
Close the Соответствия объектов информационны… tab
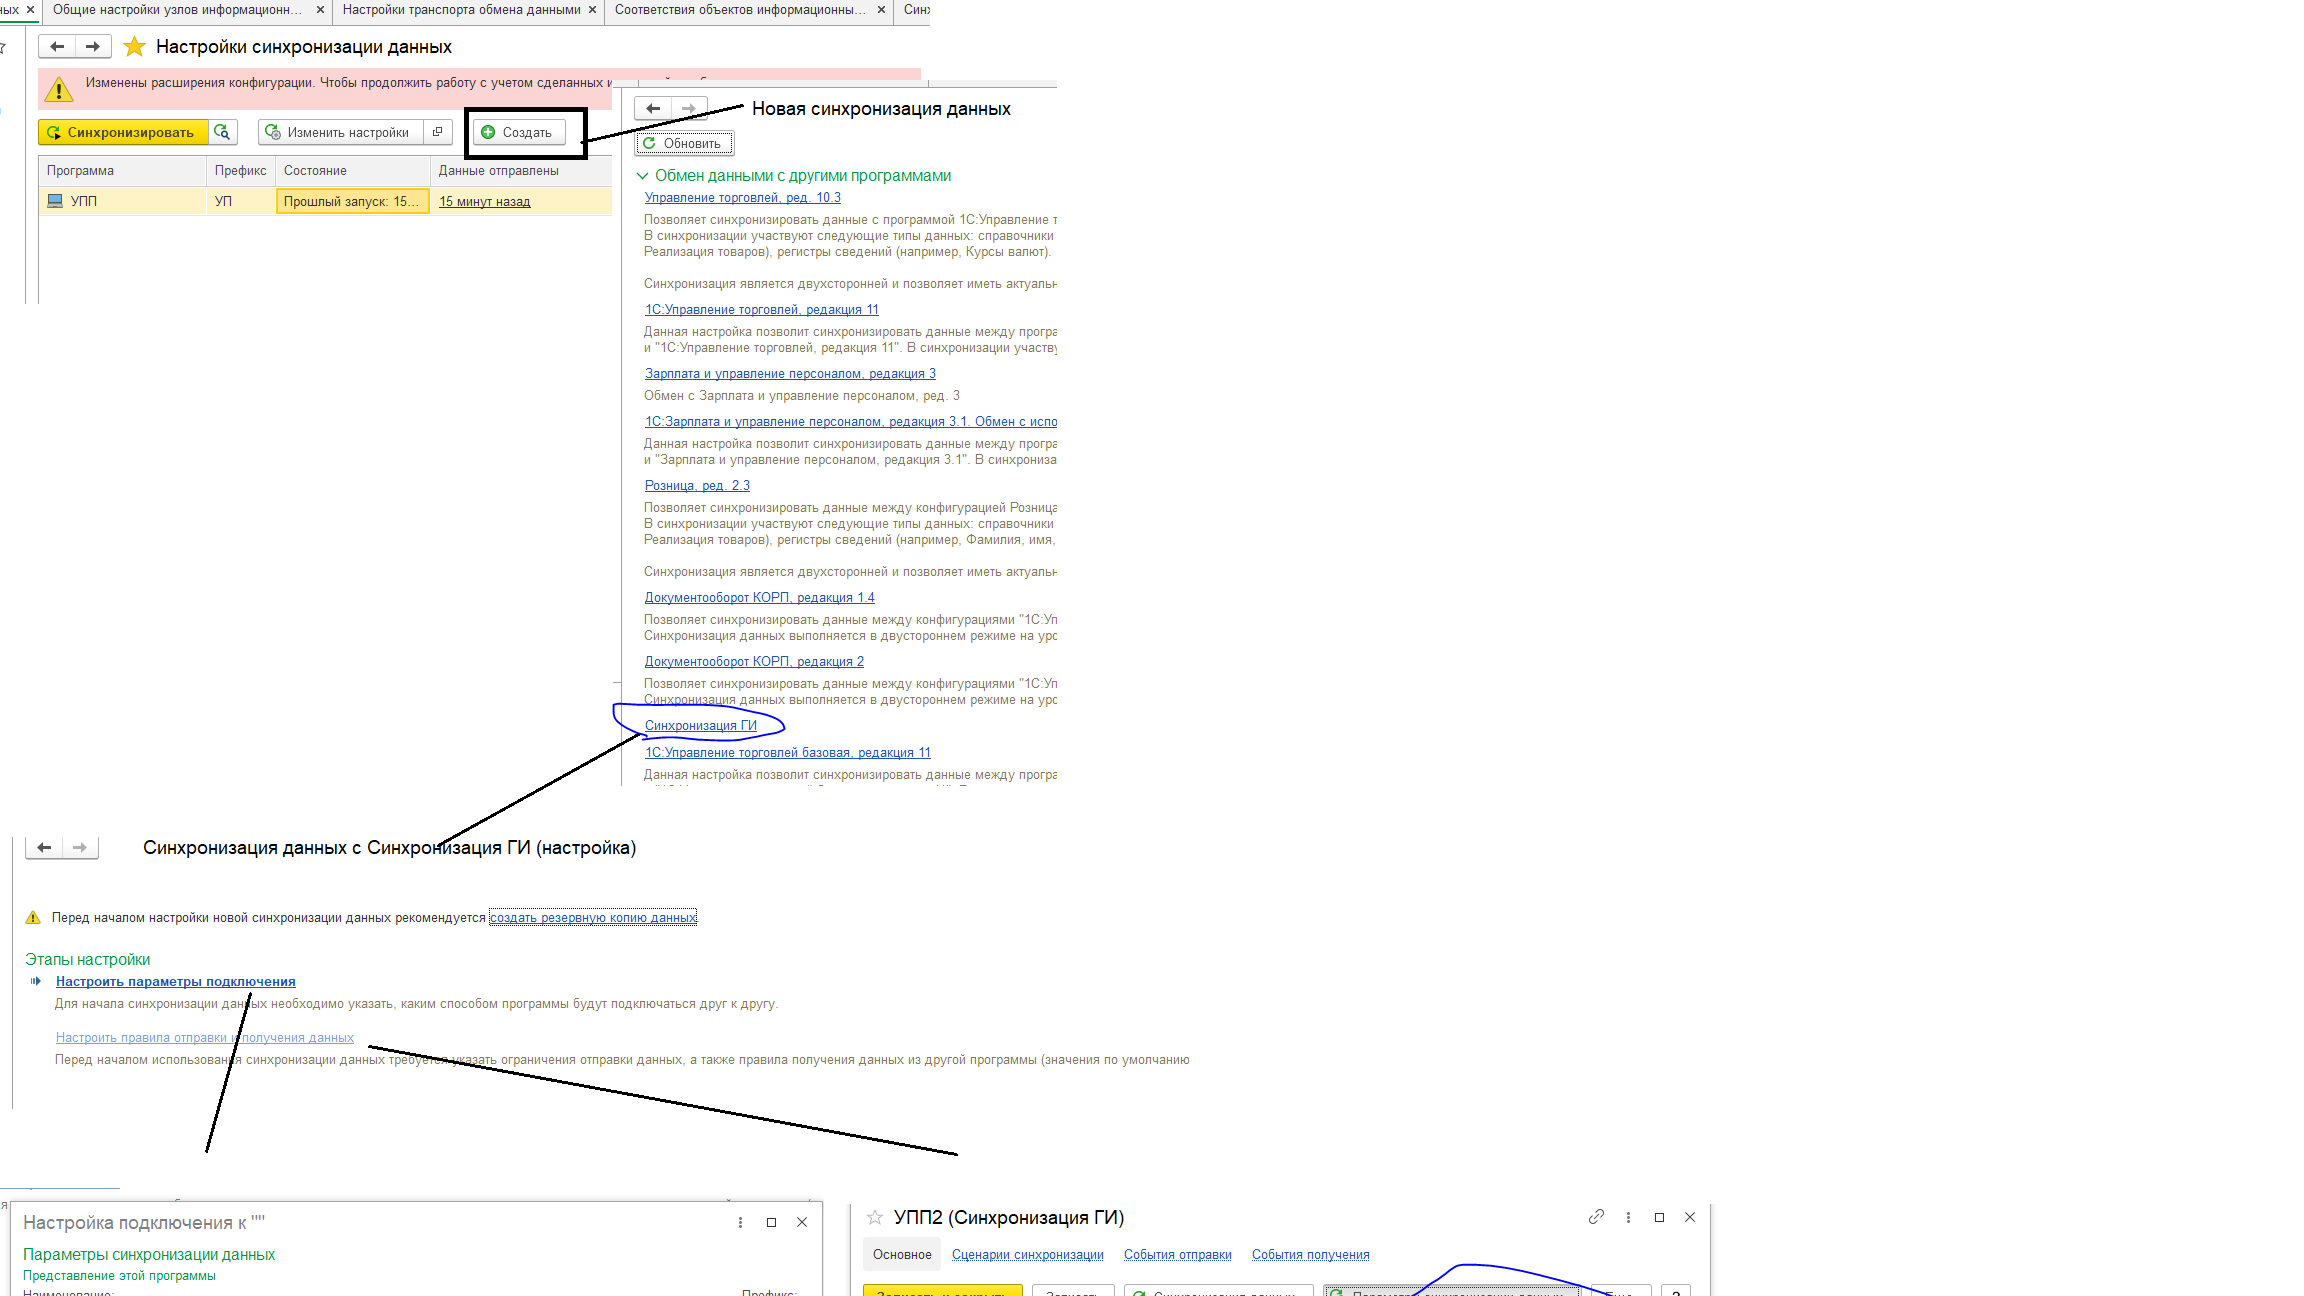(x=881, y=10)
